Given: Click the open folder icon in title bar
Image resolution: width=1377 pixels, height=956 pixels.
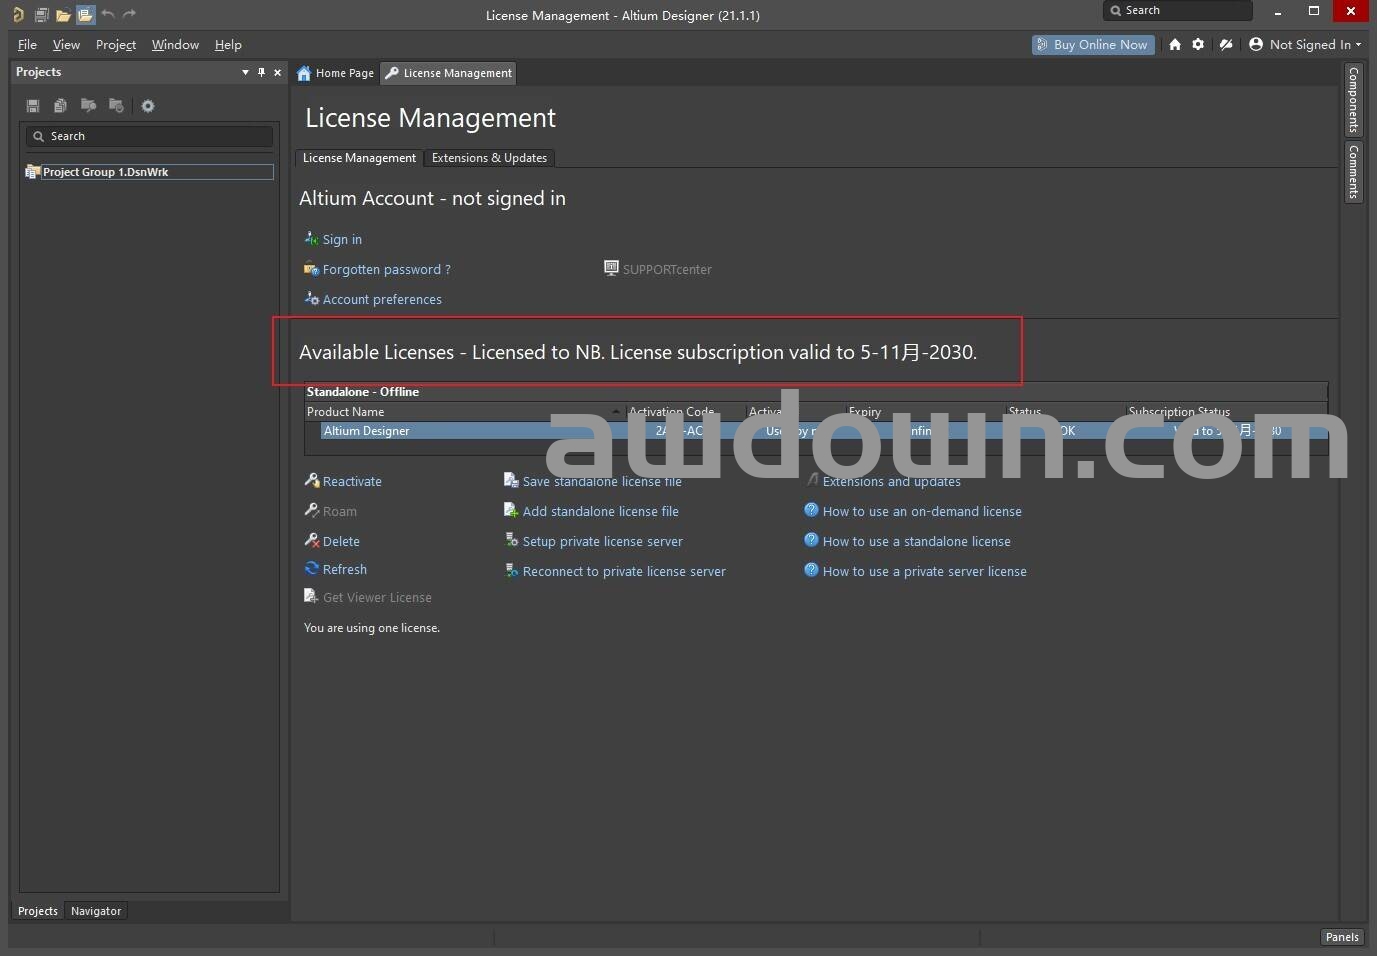Looking at the screenshot, I should click(x=63, y=15).
